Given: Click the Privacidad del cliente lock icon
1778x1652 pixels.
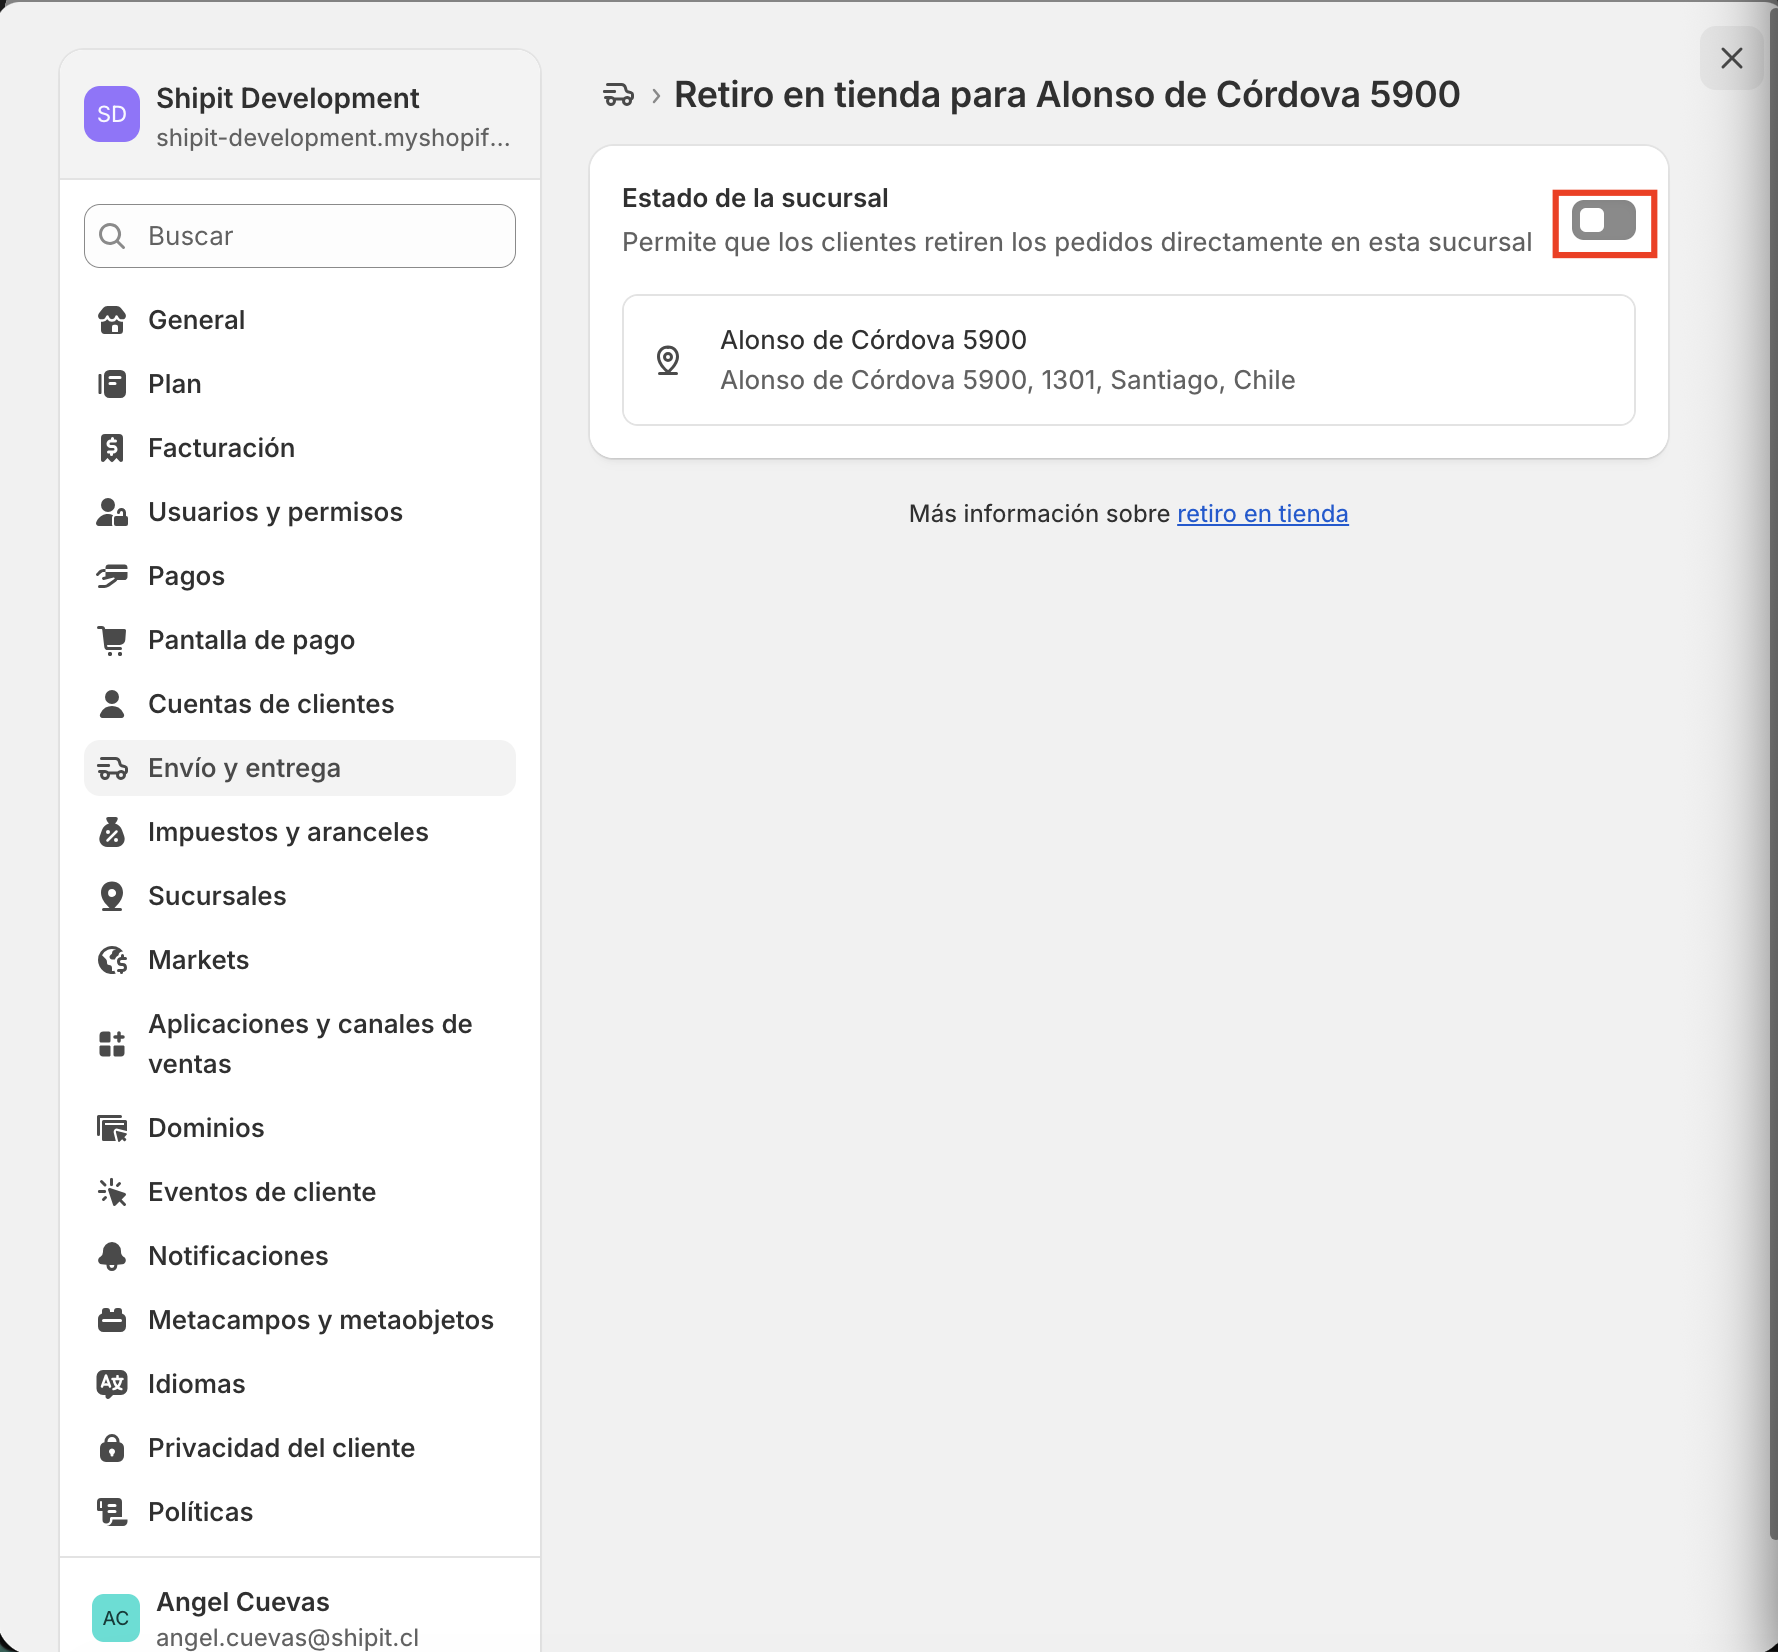Looking at the screenshot, I should (112, 1448).
